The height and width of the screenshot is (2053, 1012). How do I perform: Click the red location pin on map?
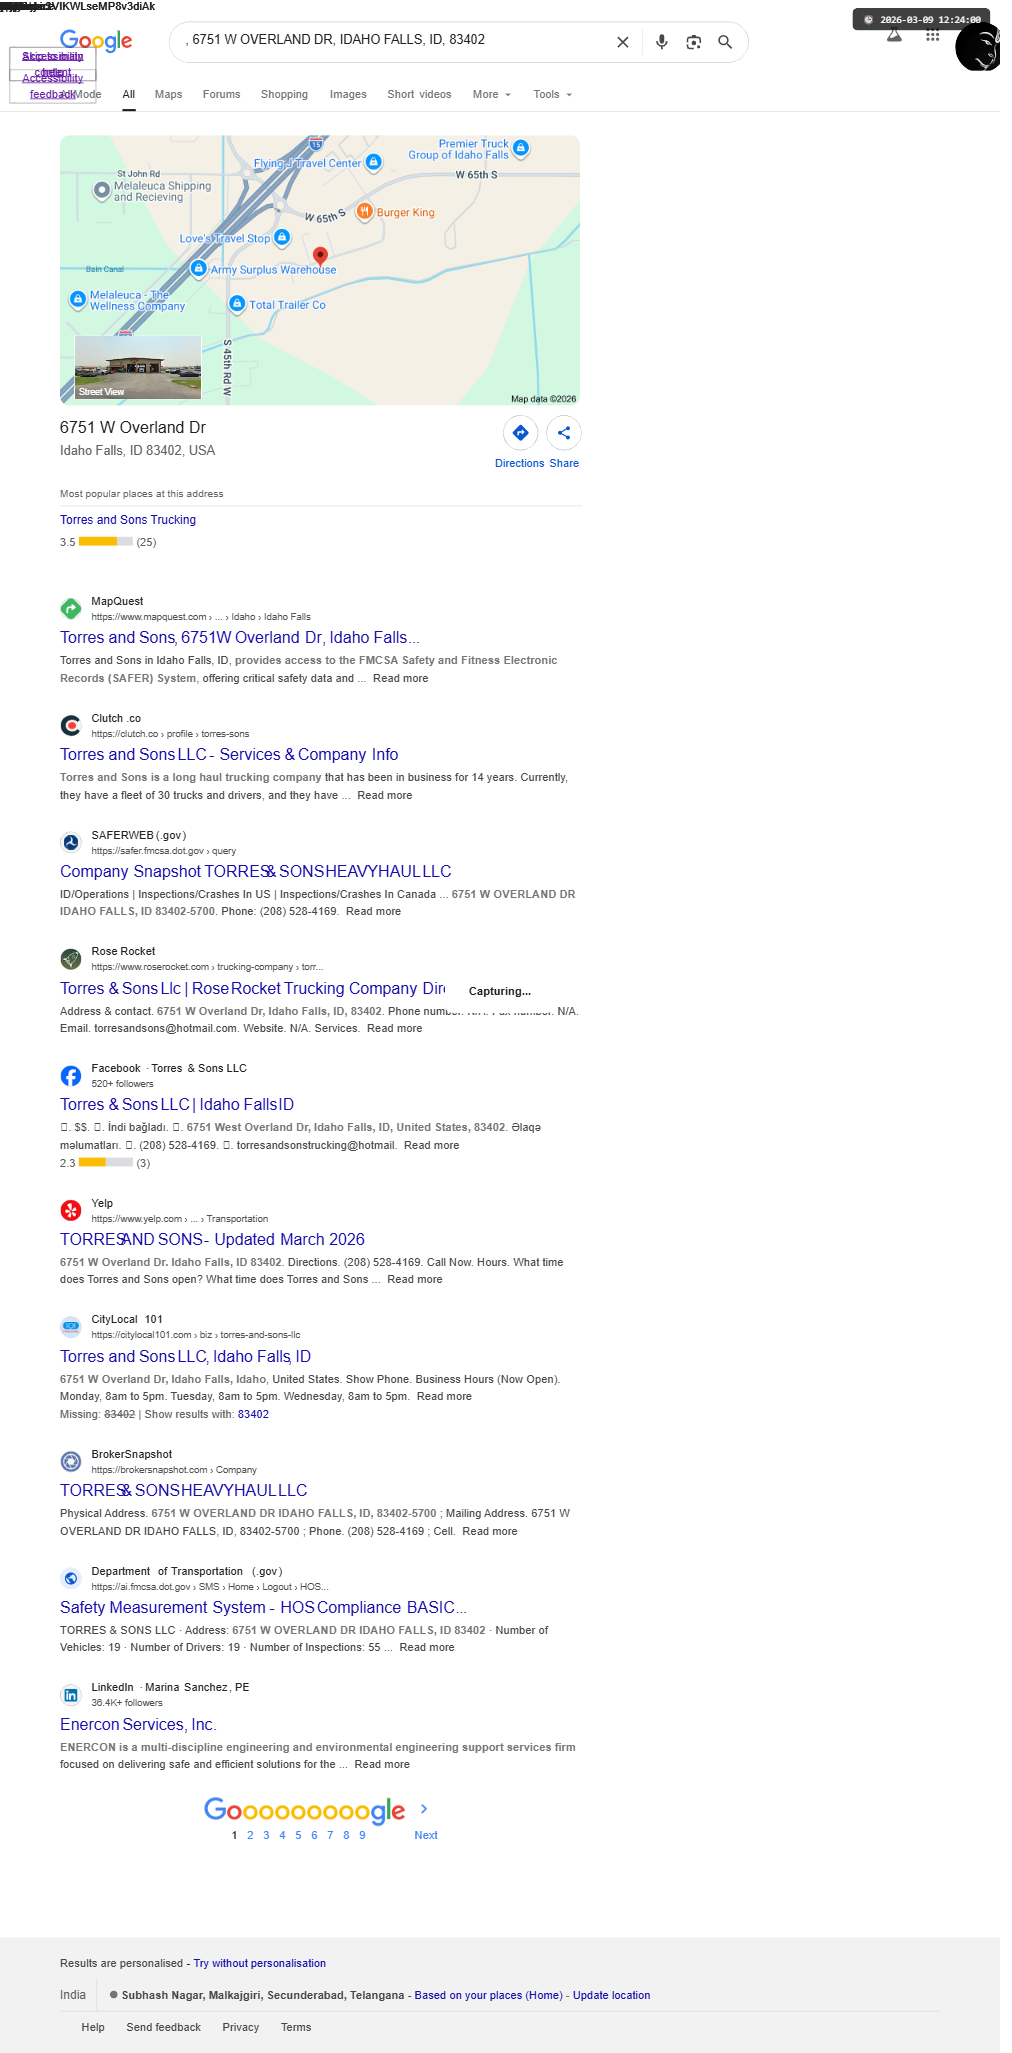coord(320,256)
